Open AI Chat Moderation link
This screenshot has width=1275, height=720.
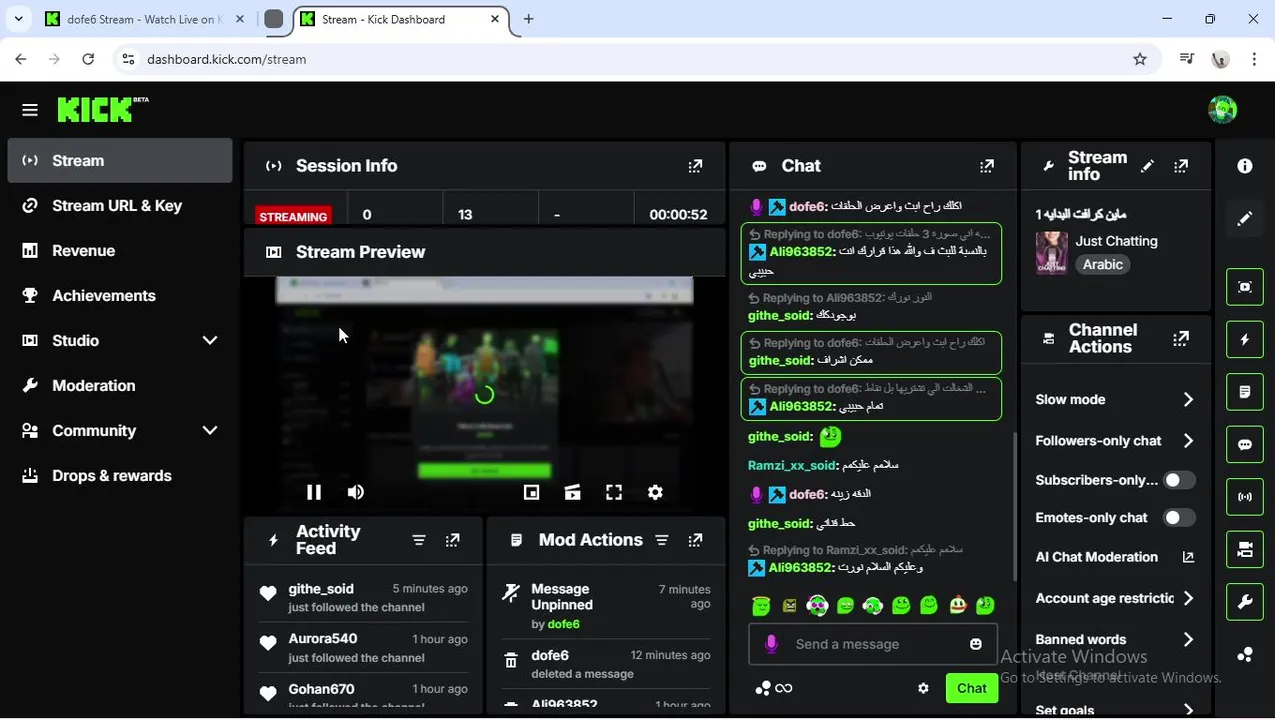point(1115,557)
